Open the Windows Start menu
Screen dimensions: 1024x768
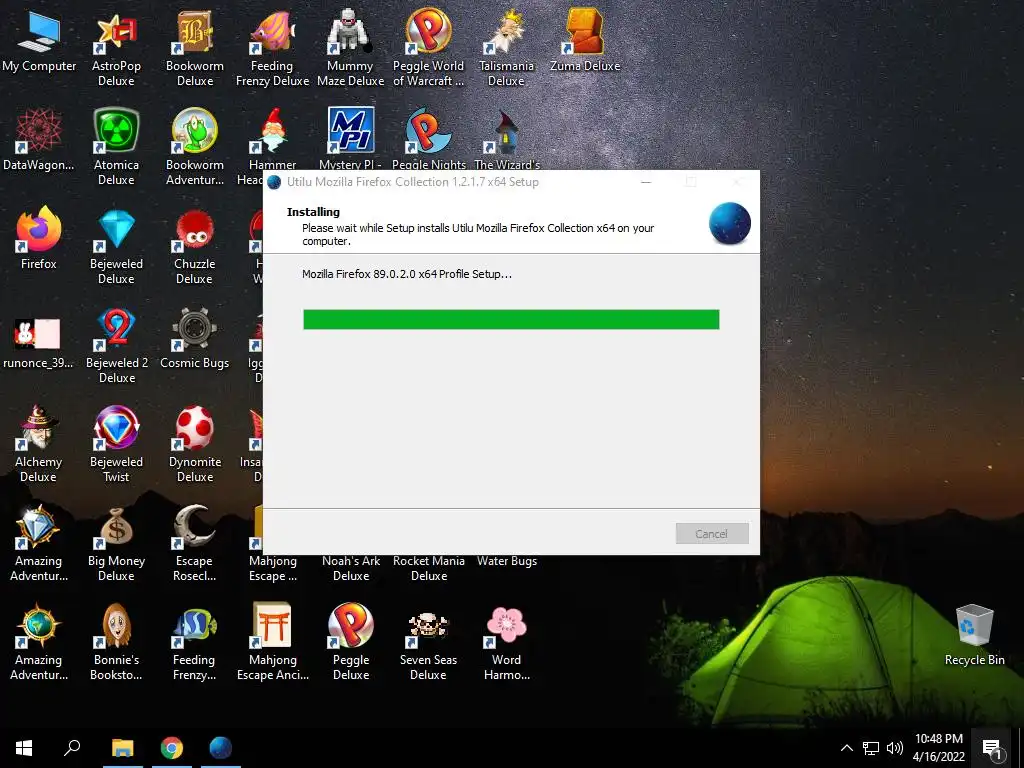pyautogui.click(x=24, y=748)
